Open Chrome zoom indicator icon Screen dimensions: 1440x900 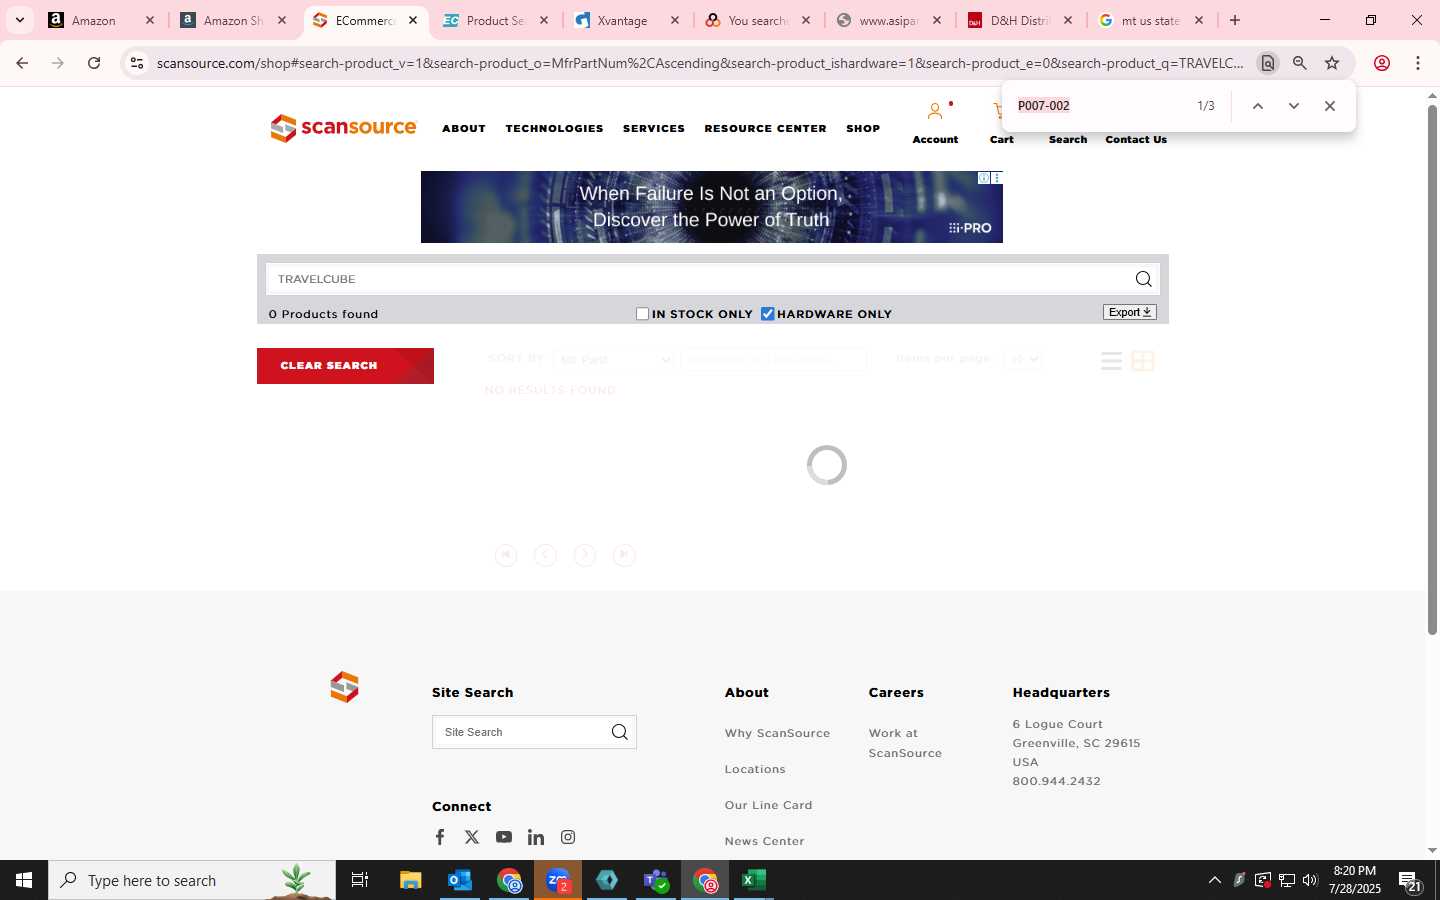[x=1300, y=63]
